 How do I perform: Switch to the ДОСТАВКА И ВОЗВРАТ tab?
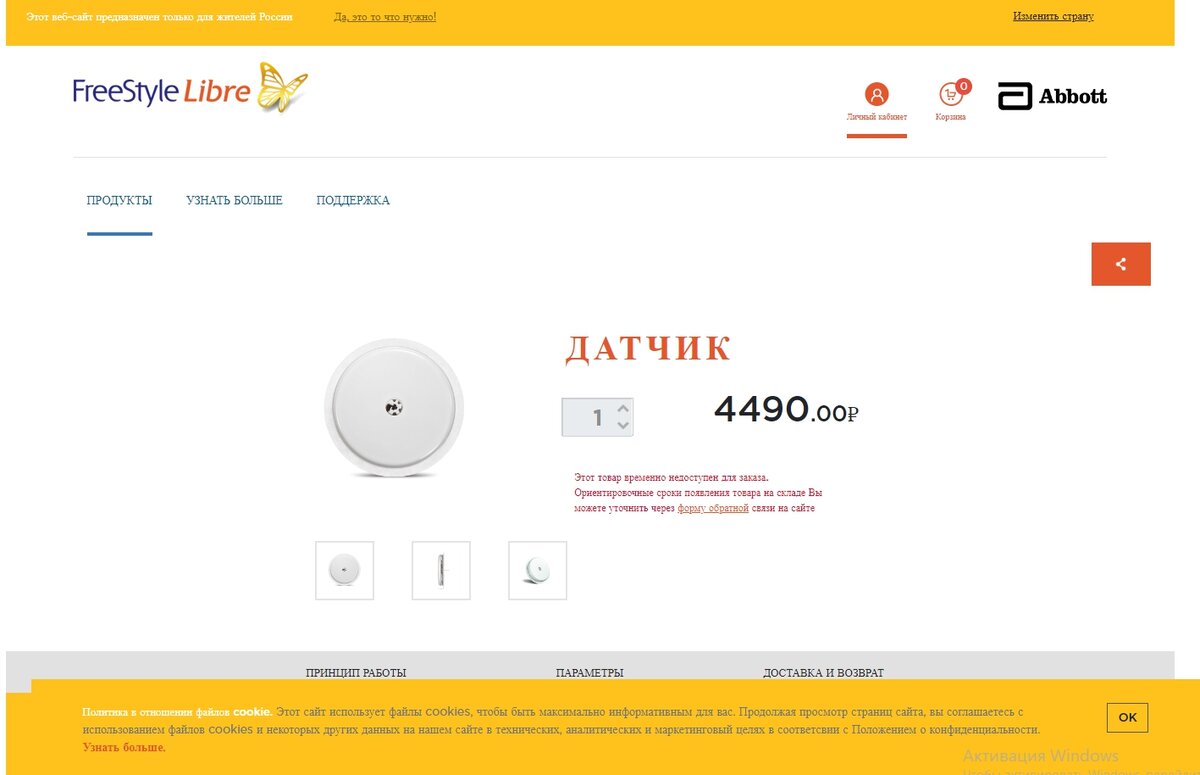tap(823, 673)
